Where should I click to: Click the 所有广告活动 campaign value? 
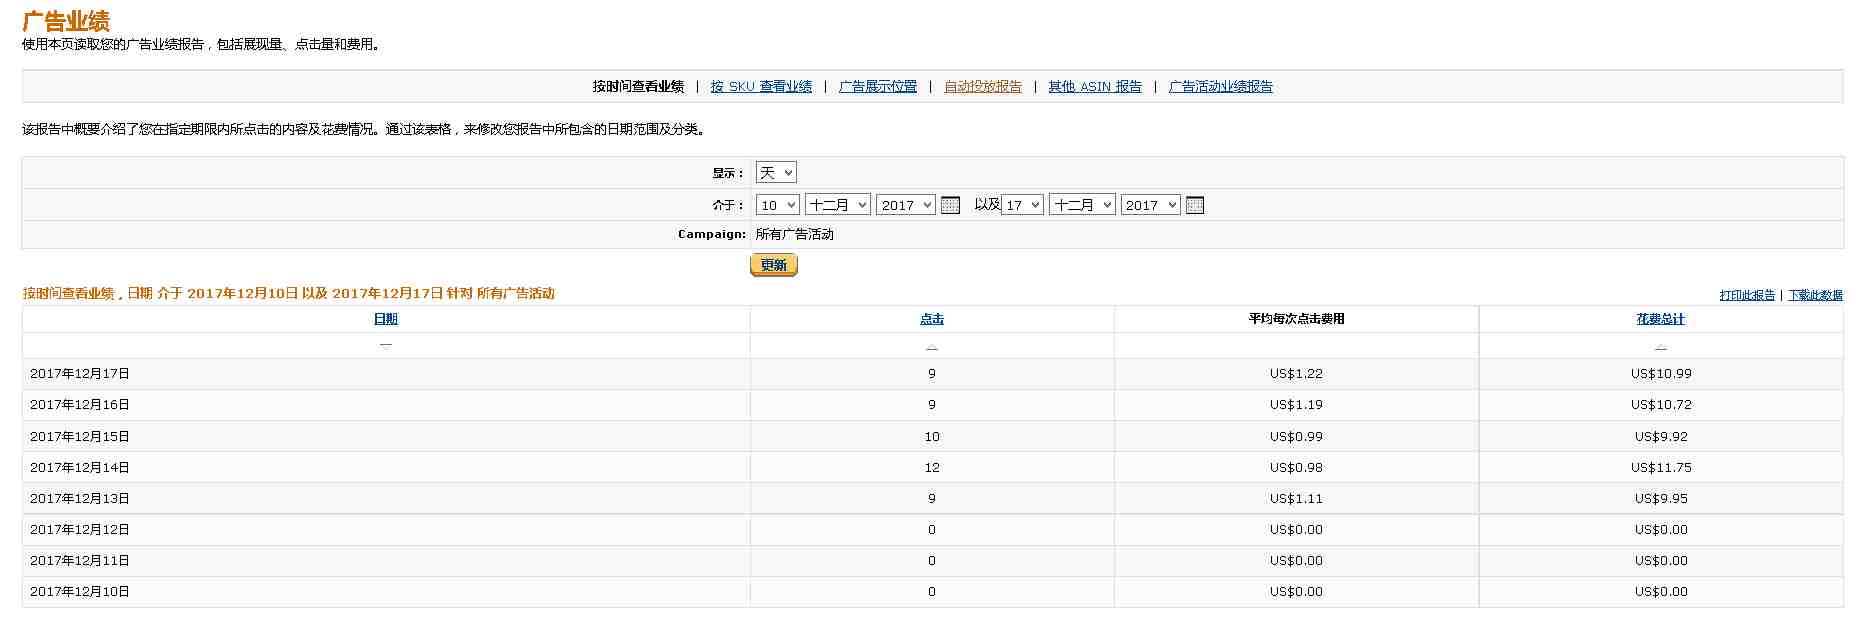pos(795,234)
